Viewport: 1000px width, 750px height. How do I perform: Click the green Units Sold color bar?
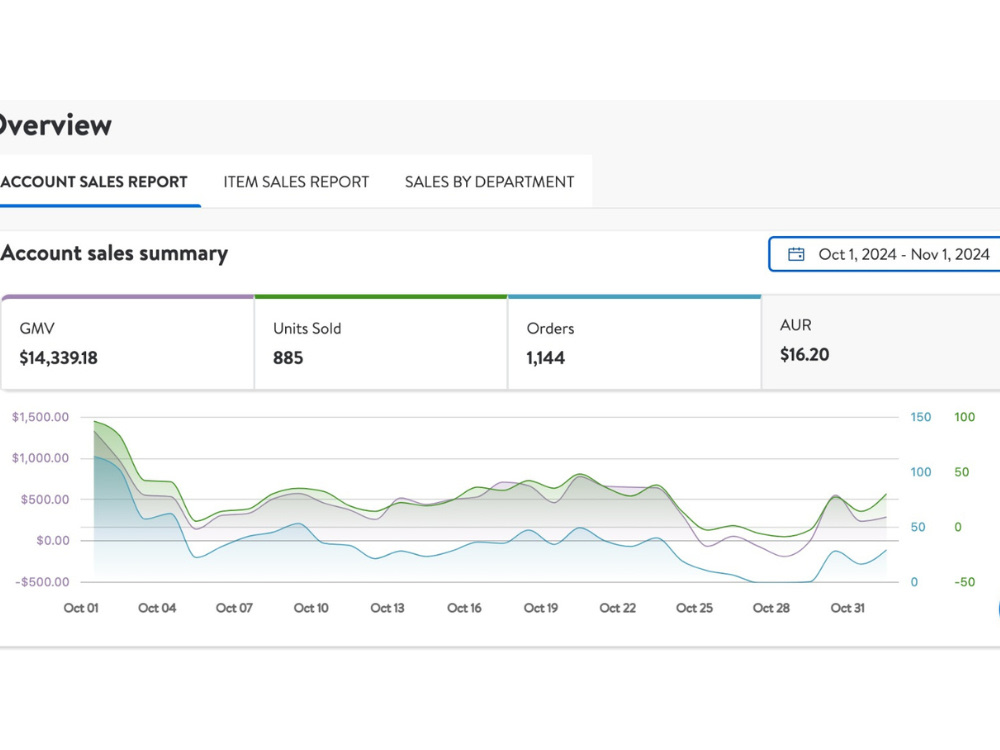(381, 297)
